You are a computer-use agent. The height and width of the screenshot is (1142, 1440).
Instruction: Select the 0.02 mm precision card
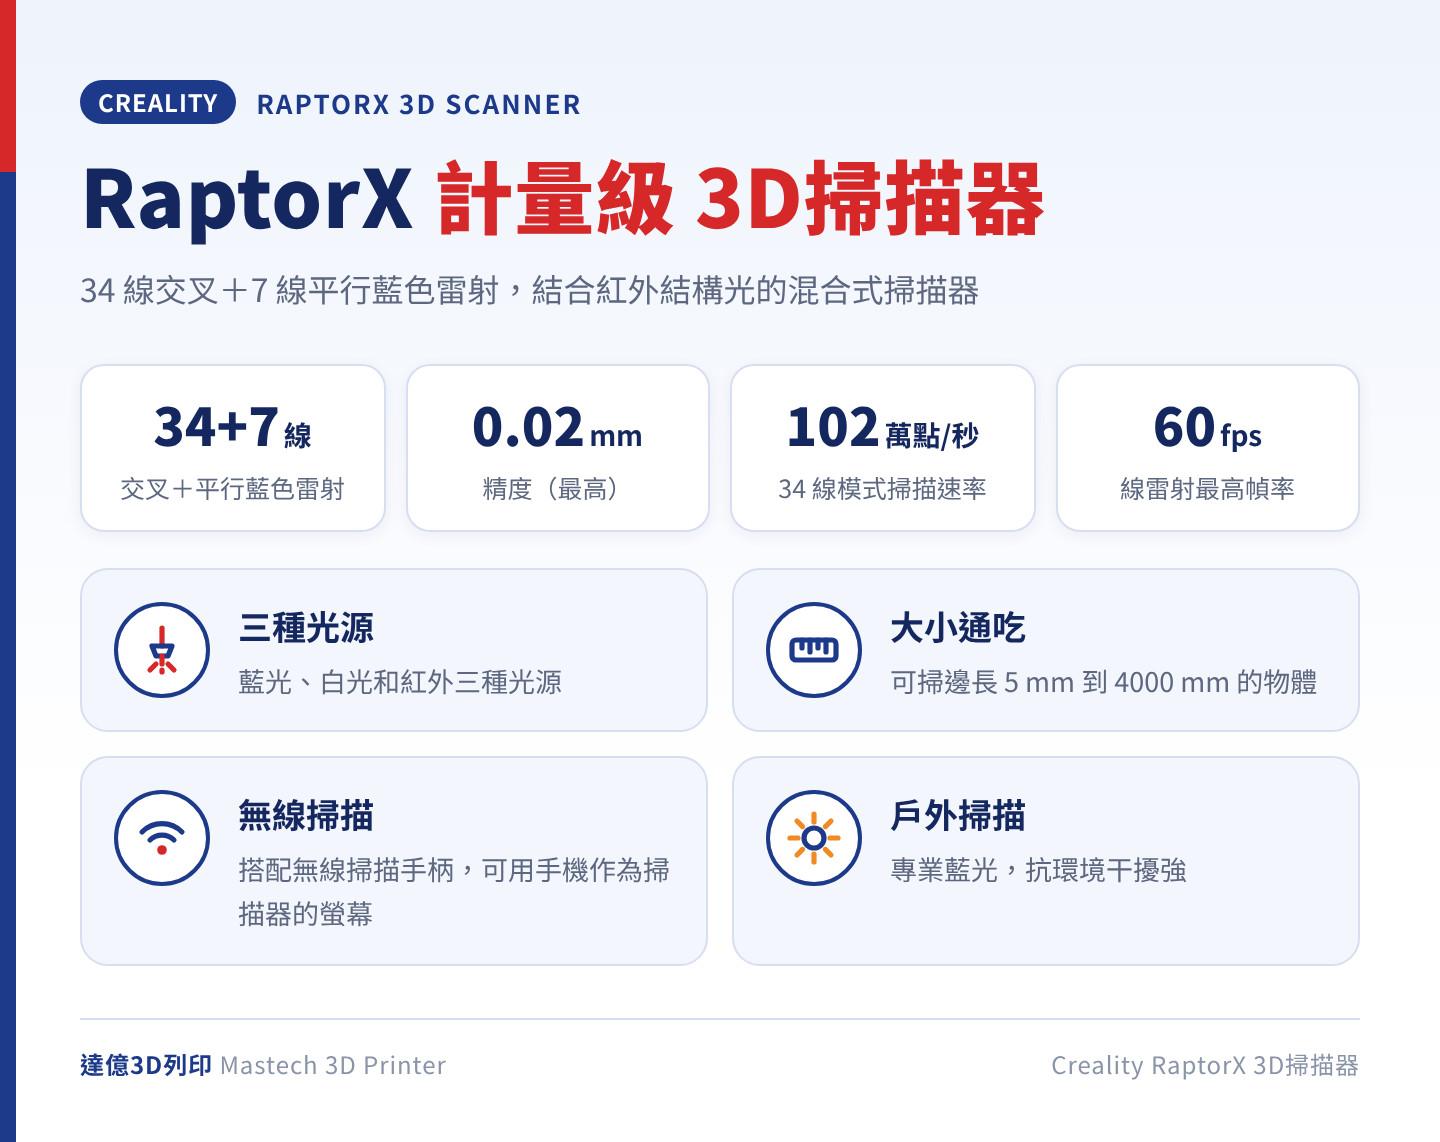[558, 448]
